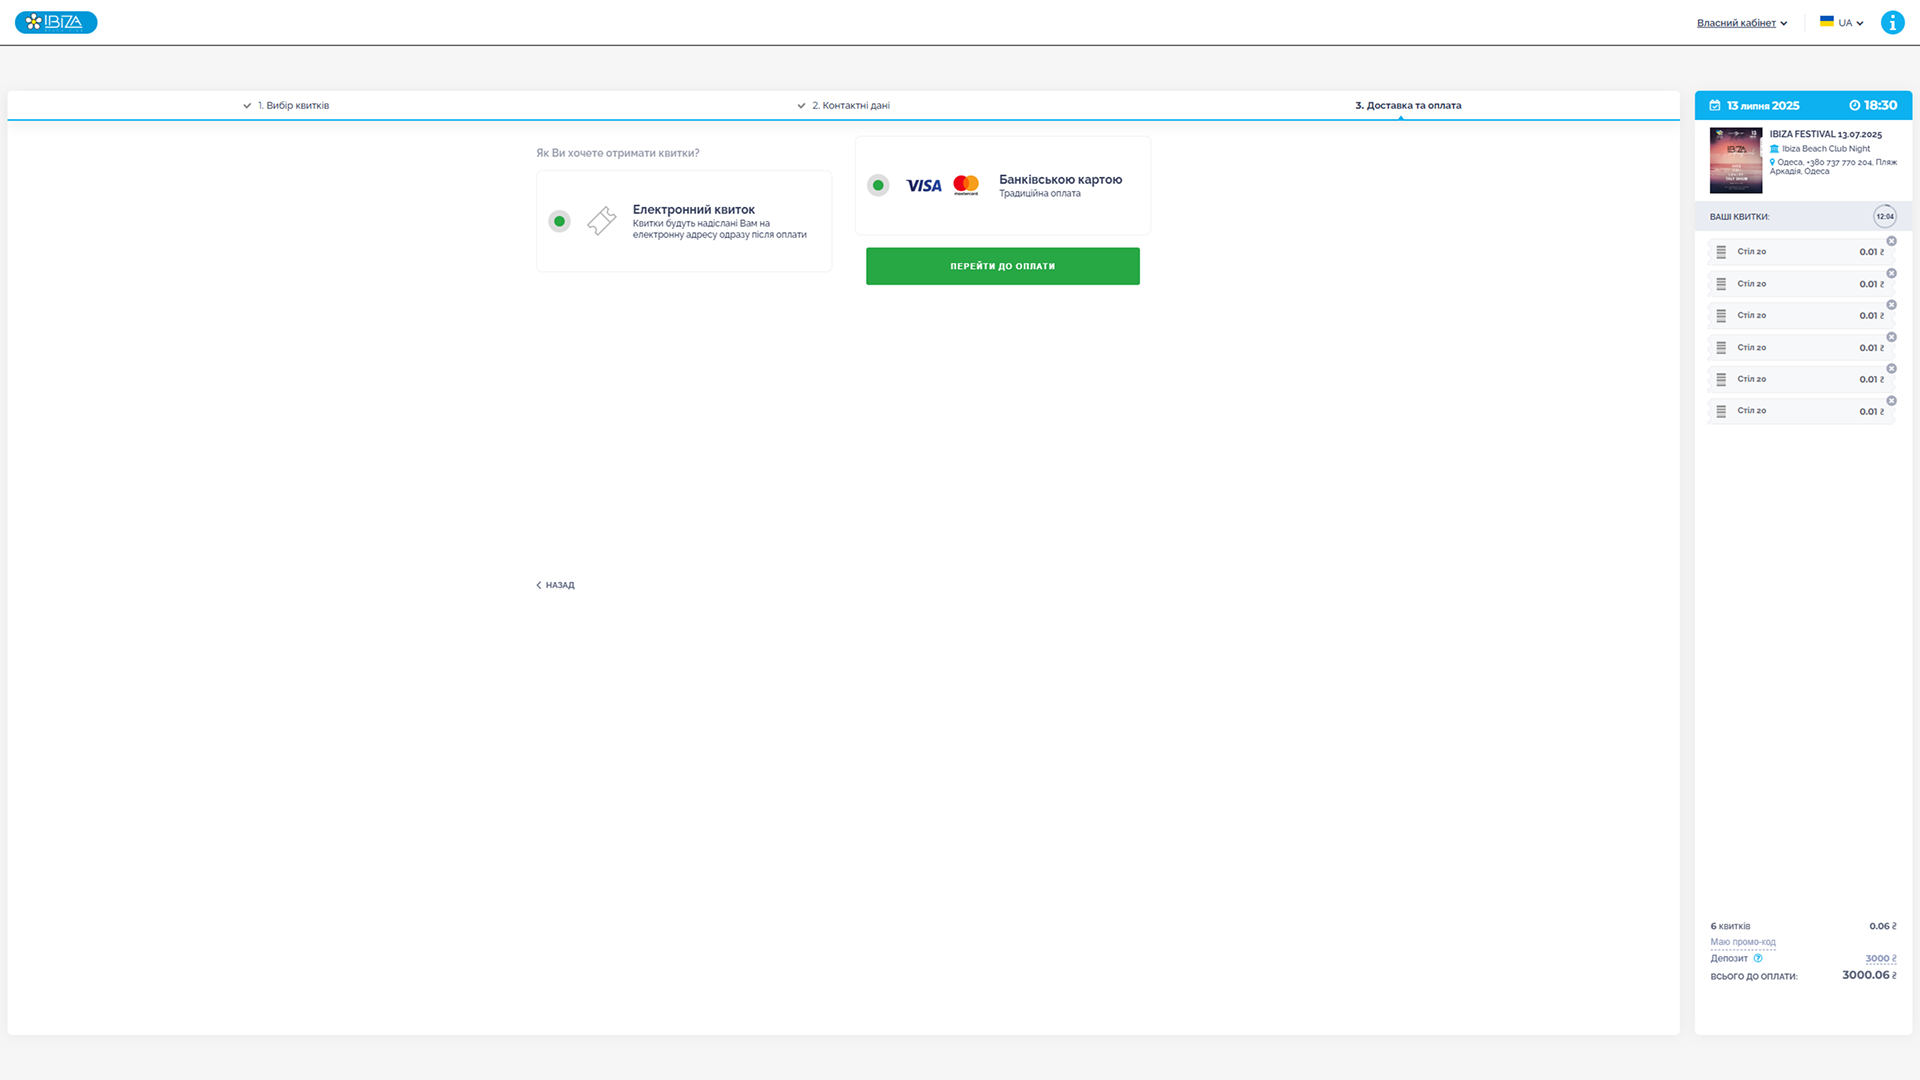Remove the first Стіл 20 ticket

(1891, 241)
